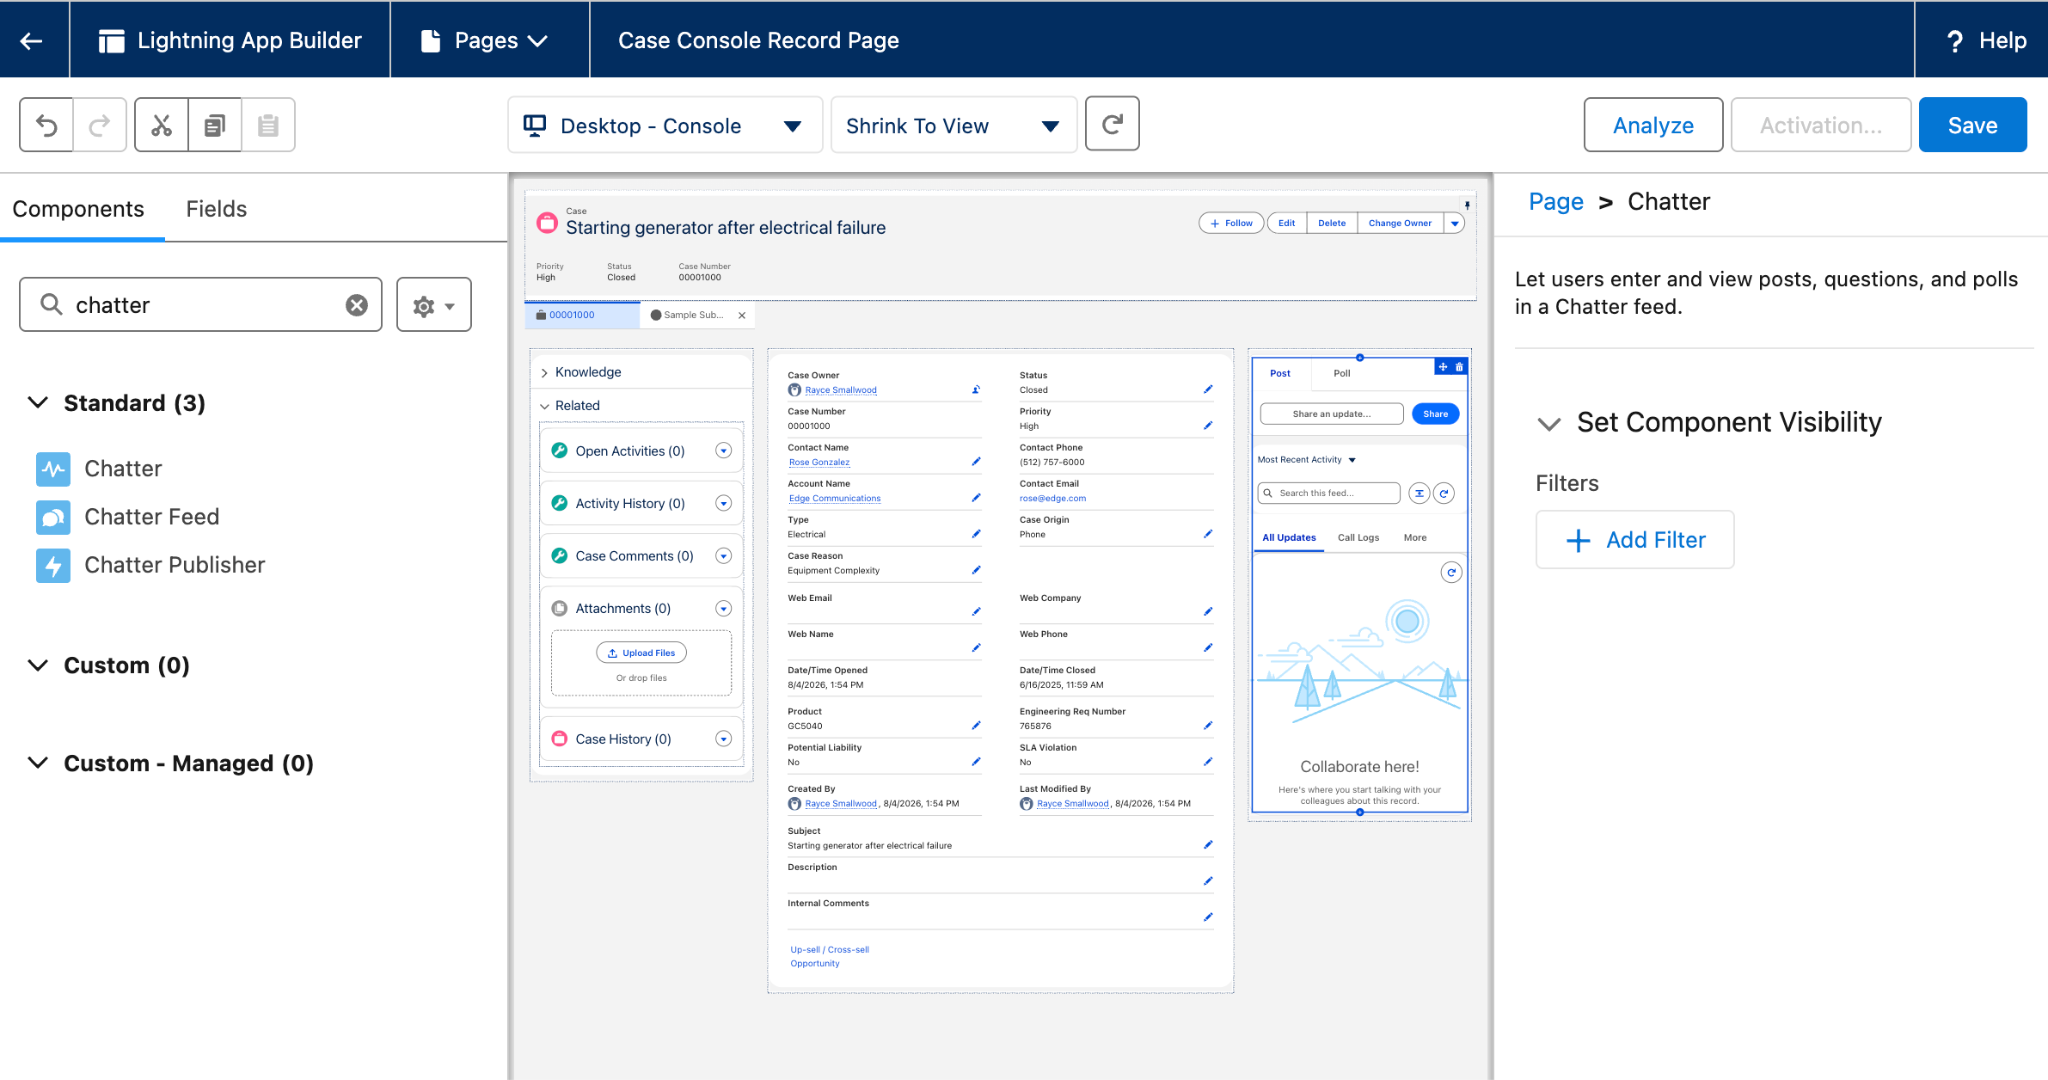Select the Post tab in Chatter
The width and height of the screenshot is (2048, 1080).
[1280, 373]
